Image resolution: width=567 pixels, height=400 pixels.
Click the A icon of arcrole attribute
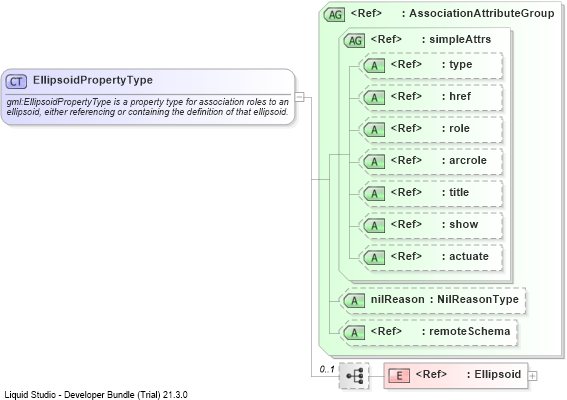374,162
